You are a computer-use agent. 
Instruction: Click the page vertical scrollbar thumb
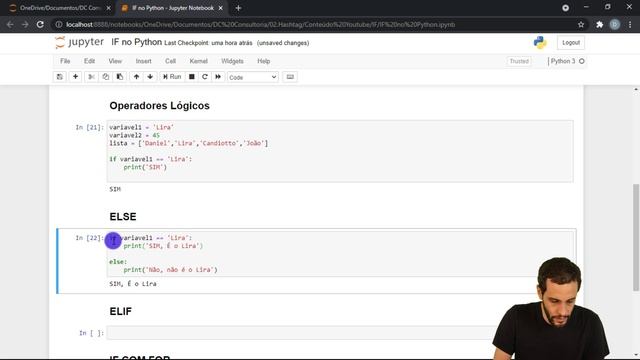(x=636, y=237)
